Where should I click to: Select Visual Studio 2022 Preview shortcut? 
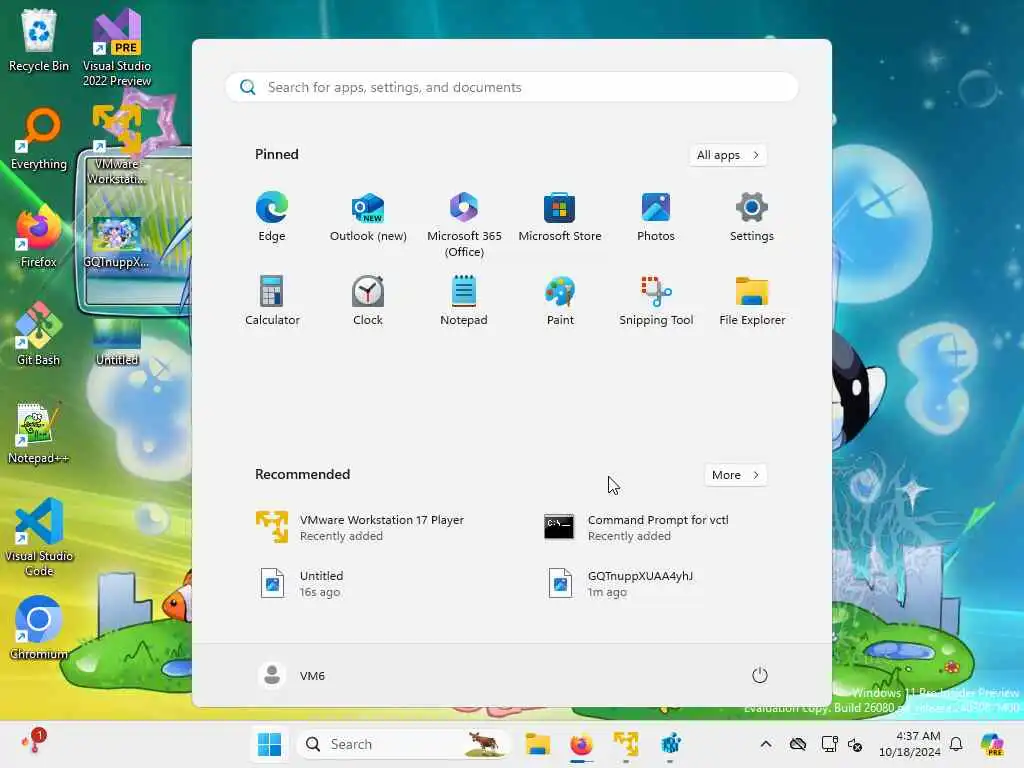[x=117, y=48]
